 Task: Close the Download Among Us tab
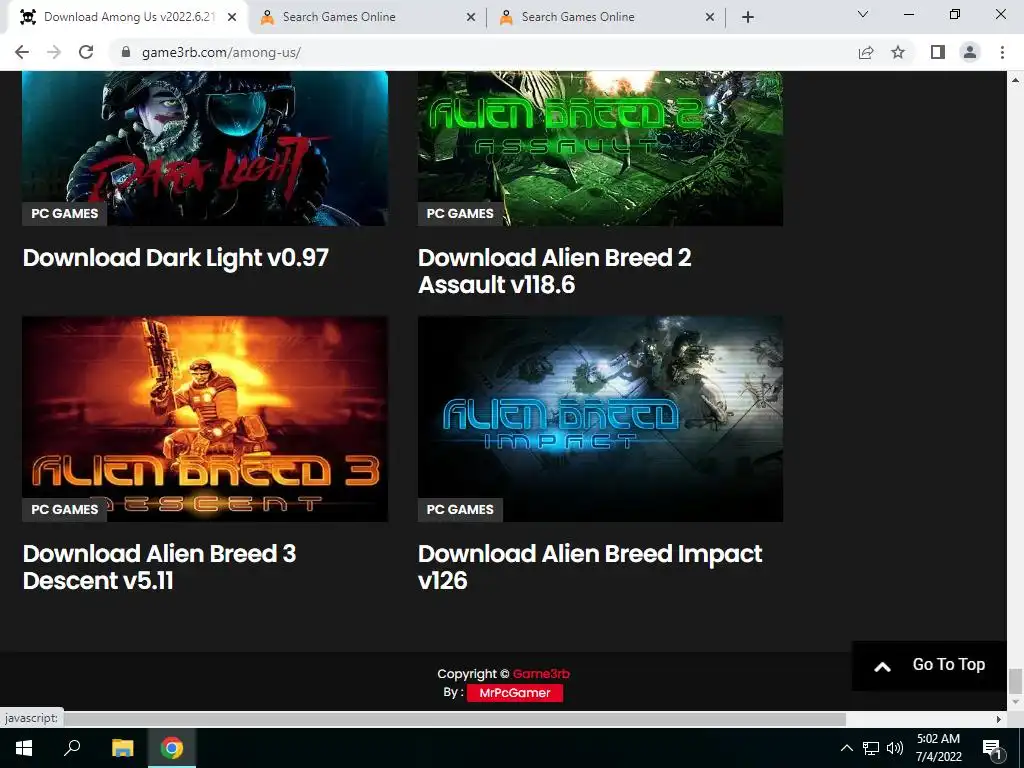click(x=232, y=18)
